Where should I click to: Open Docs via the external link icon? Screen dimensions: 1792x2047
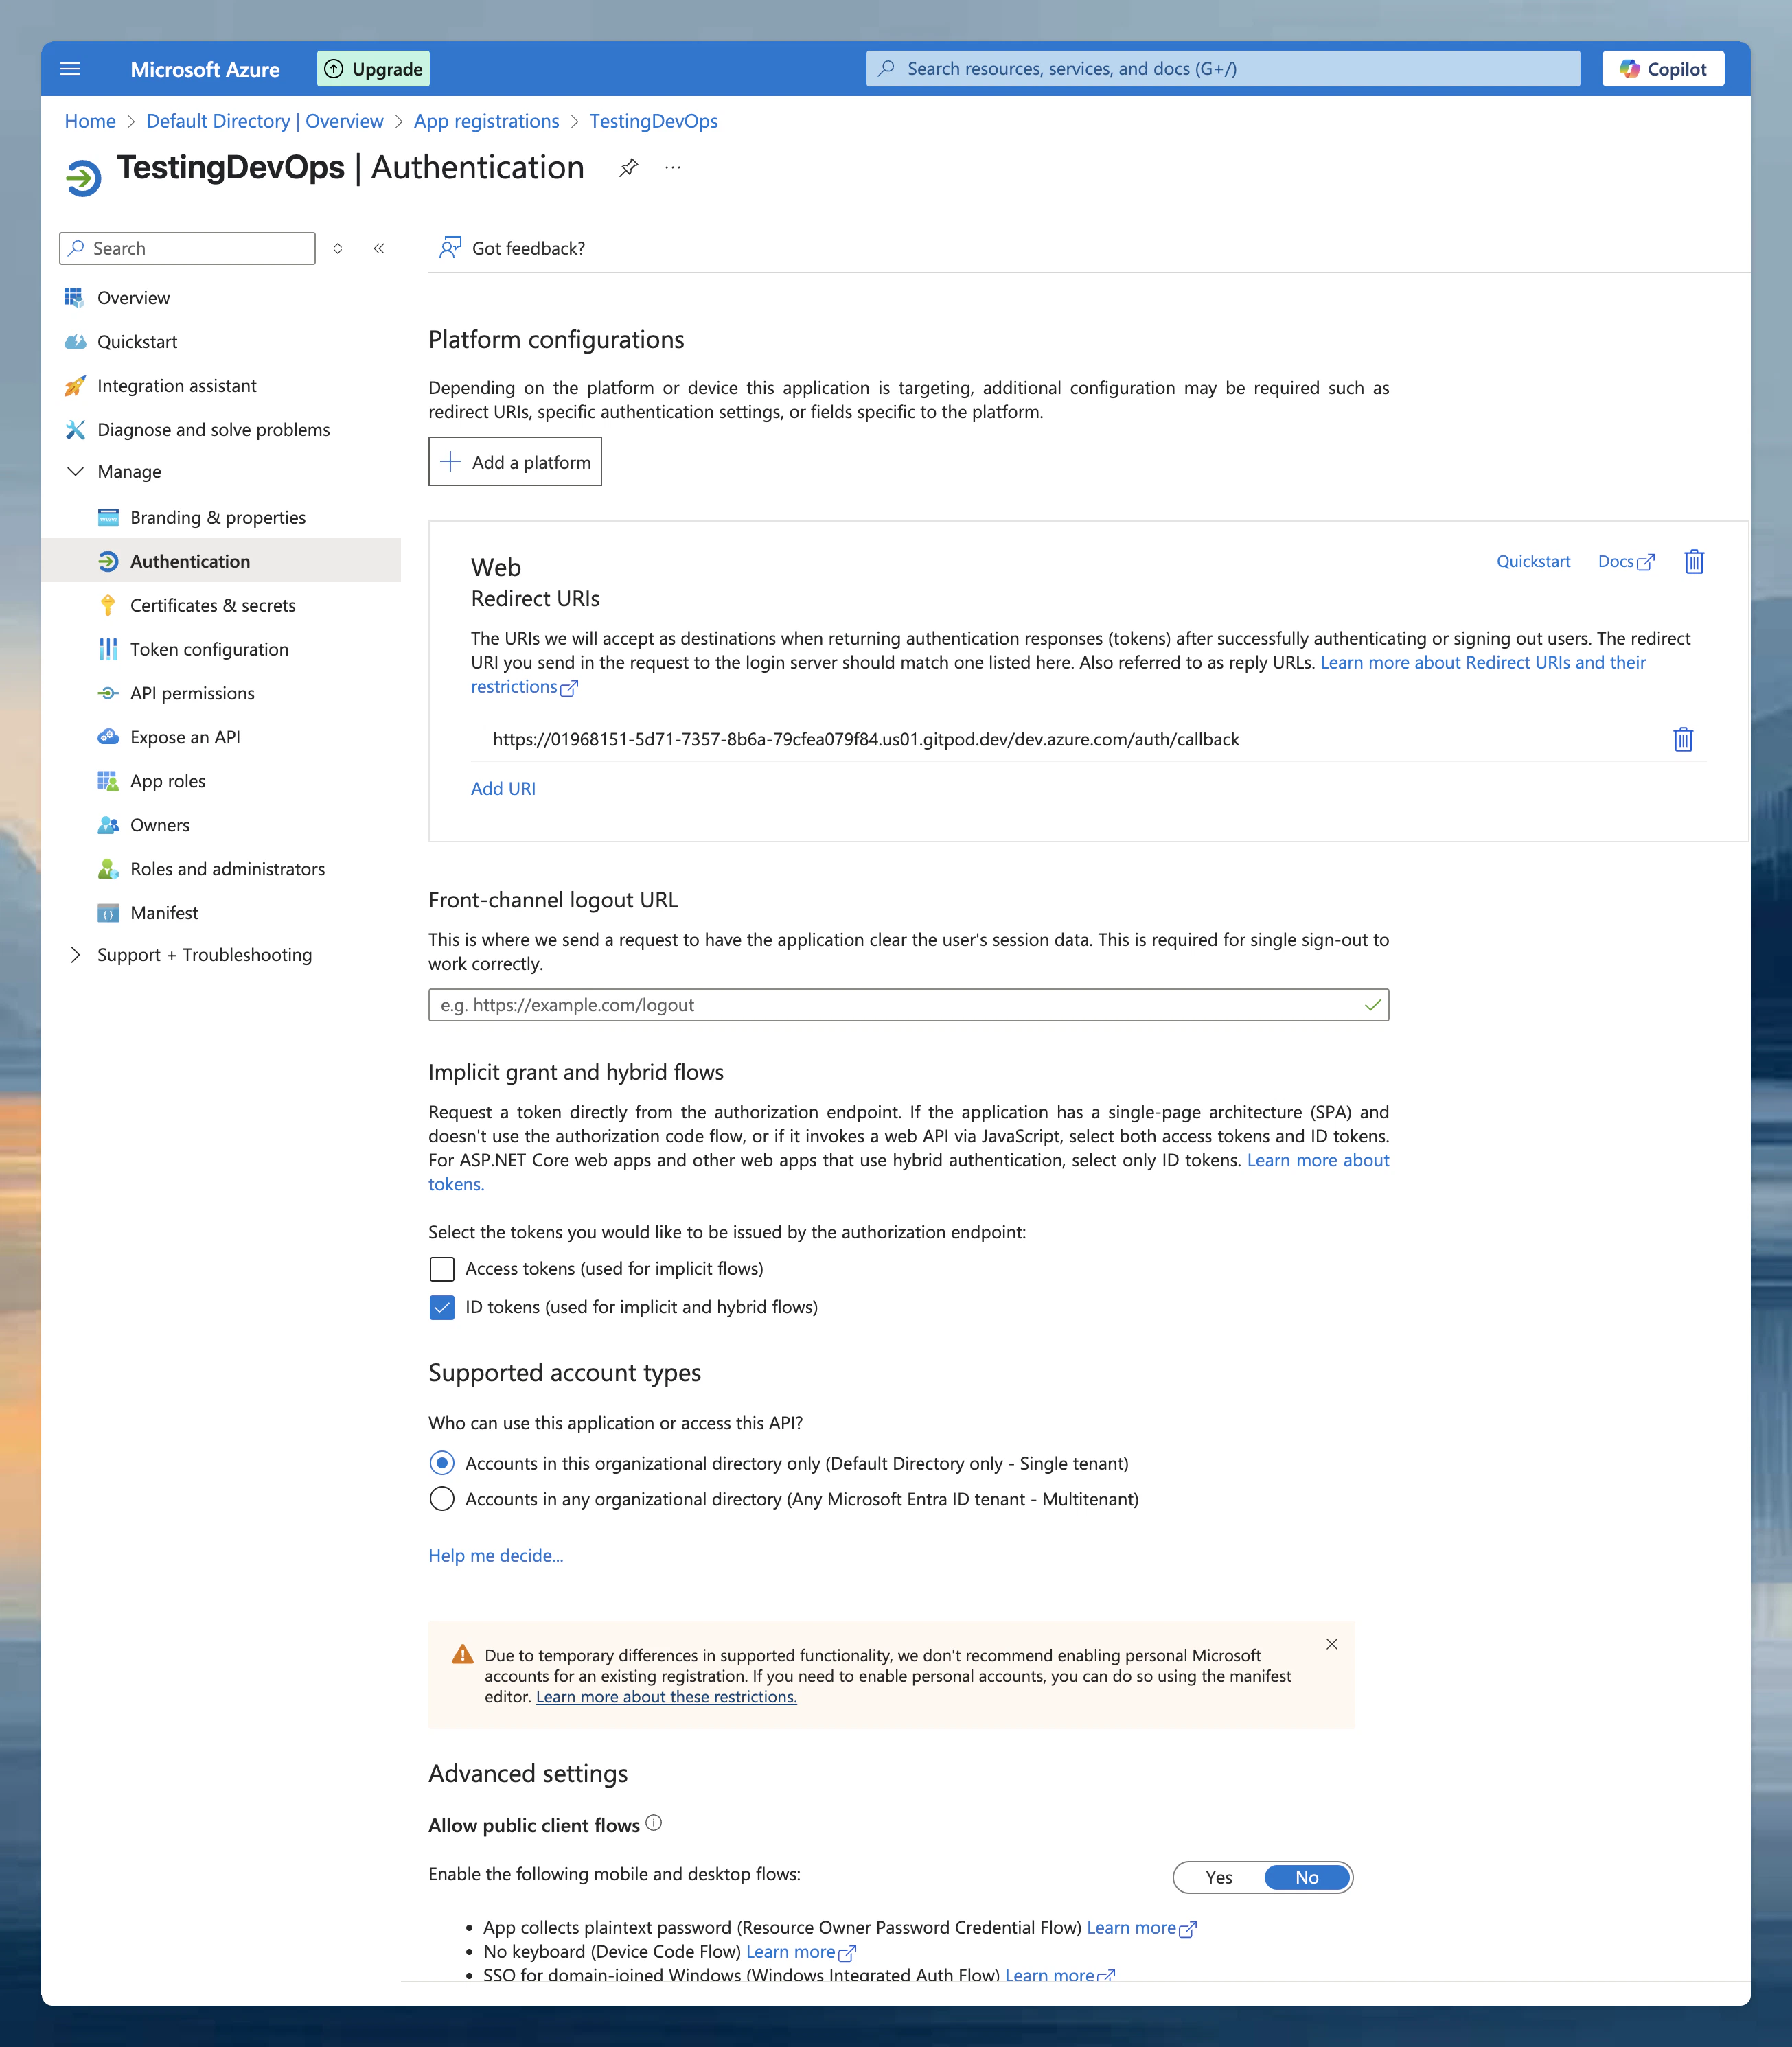coord(1647,561)
